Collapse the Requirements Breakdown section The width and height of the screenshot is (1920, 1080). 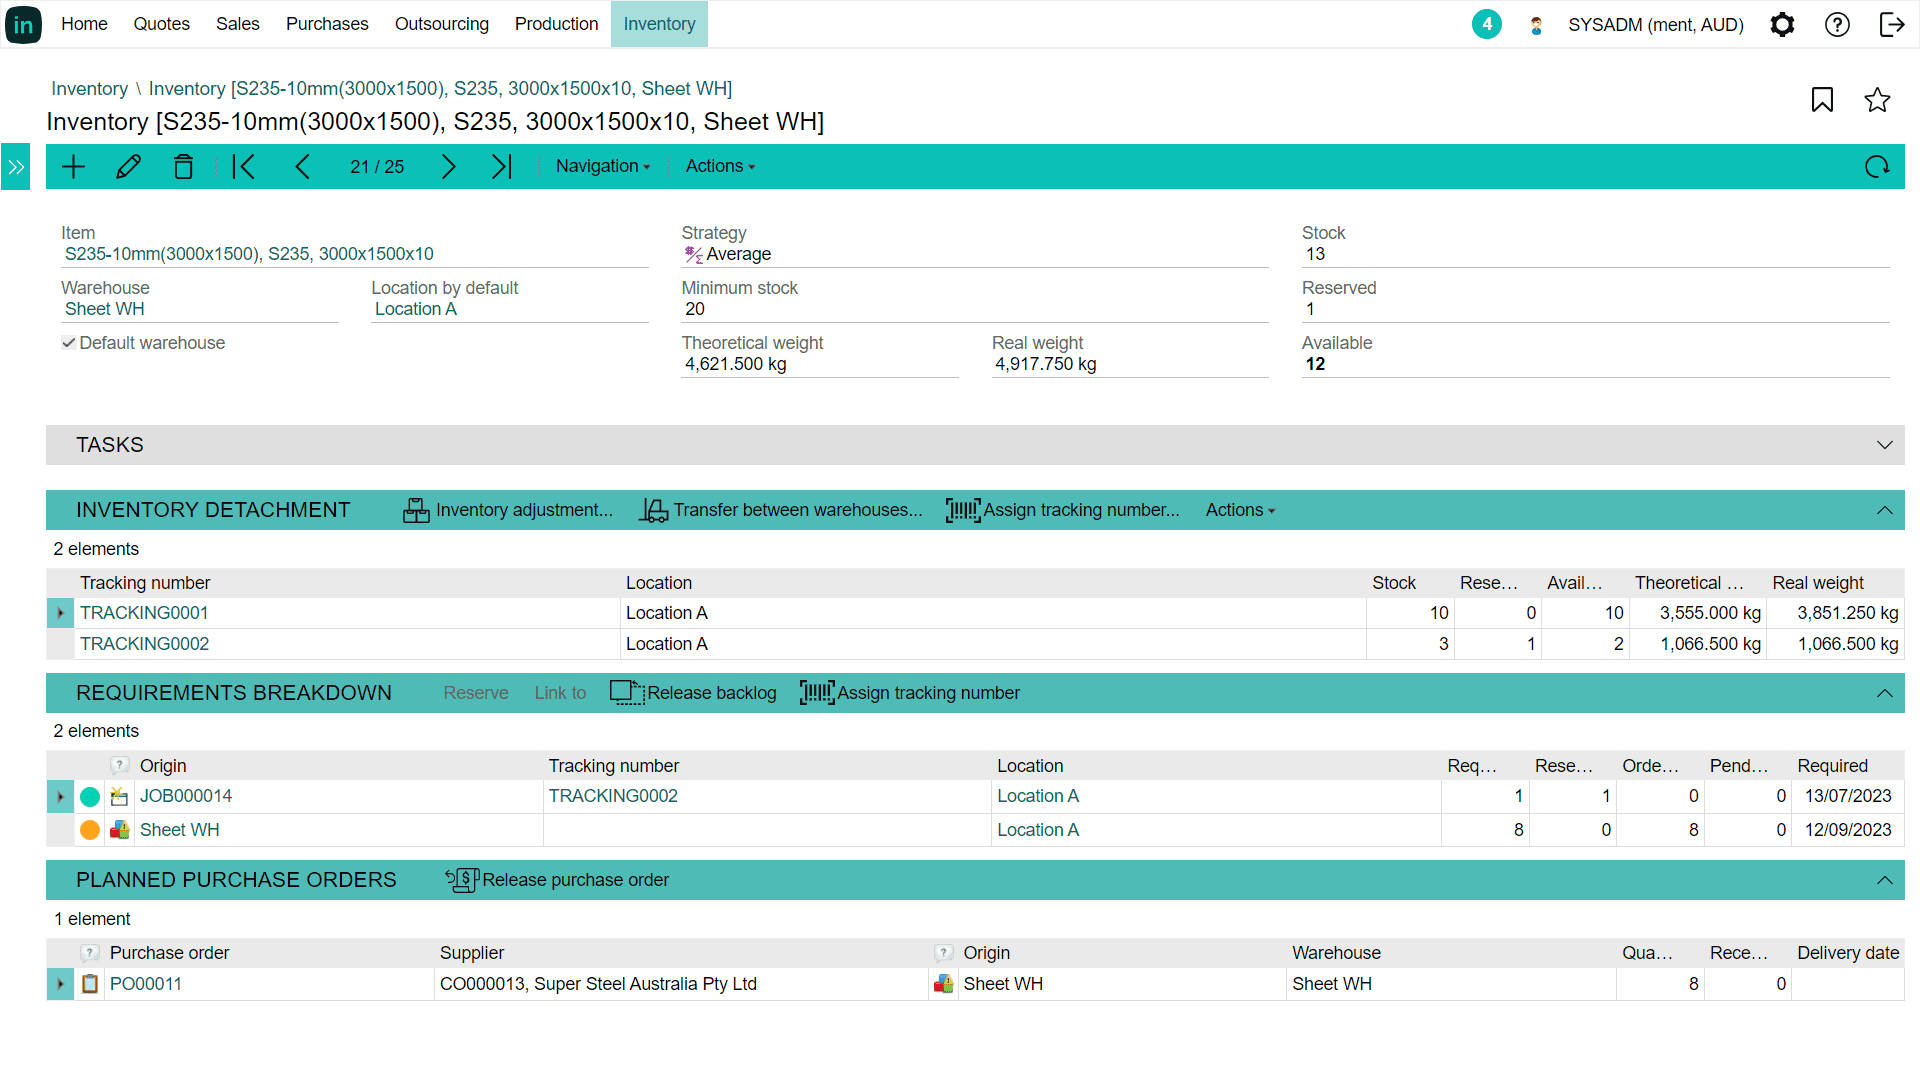click(1884, 693)
